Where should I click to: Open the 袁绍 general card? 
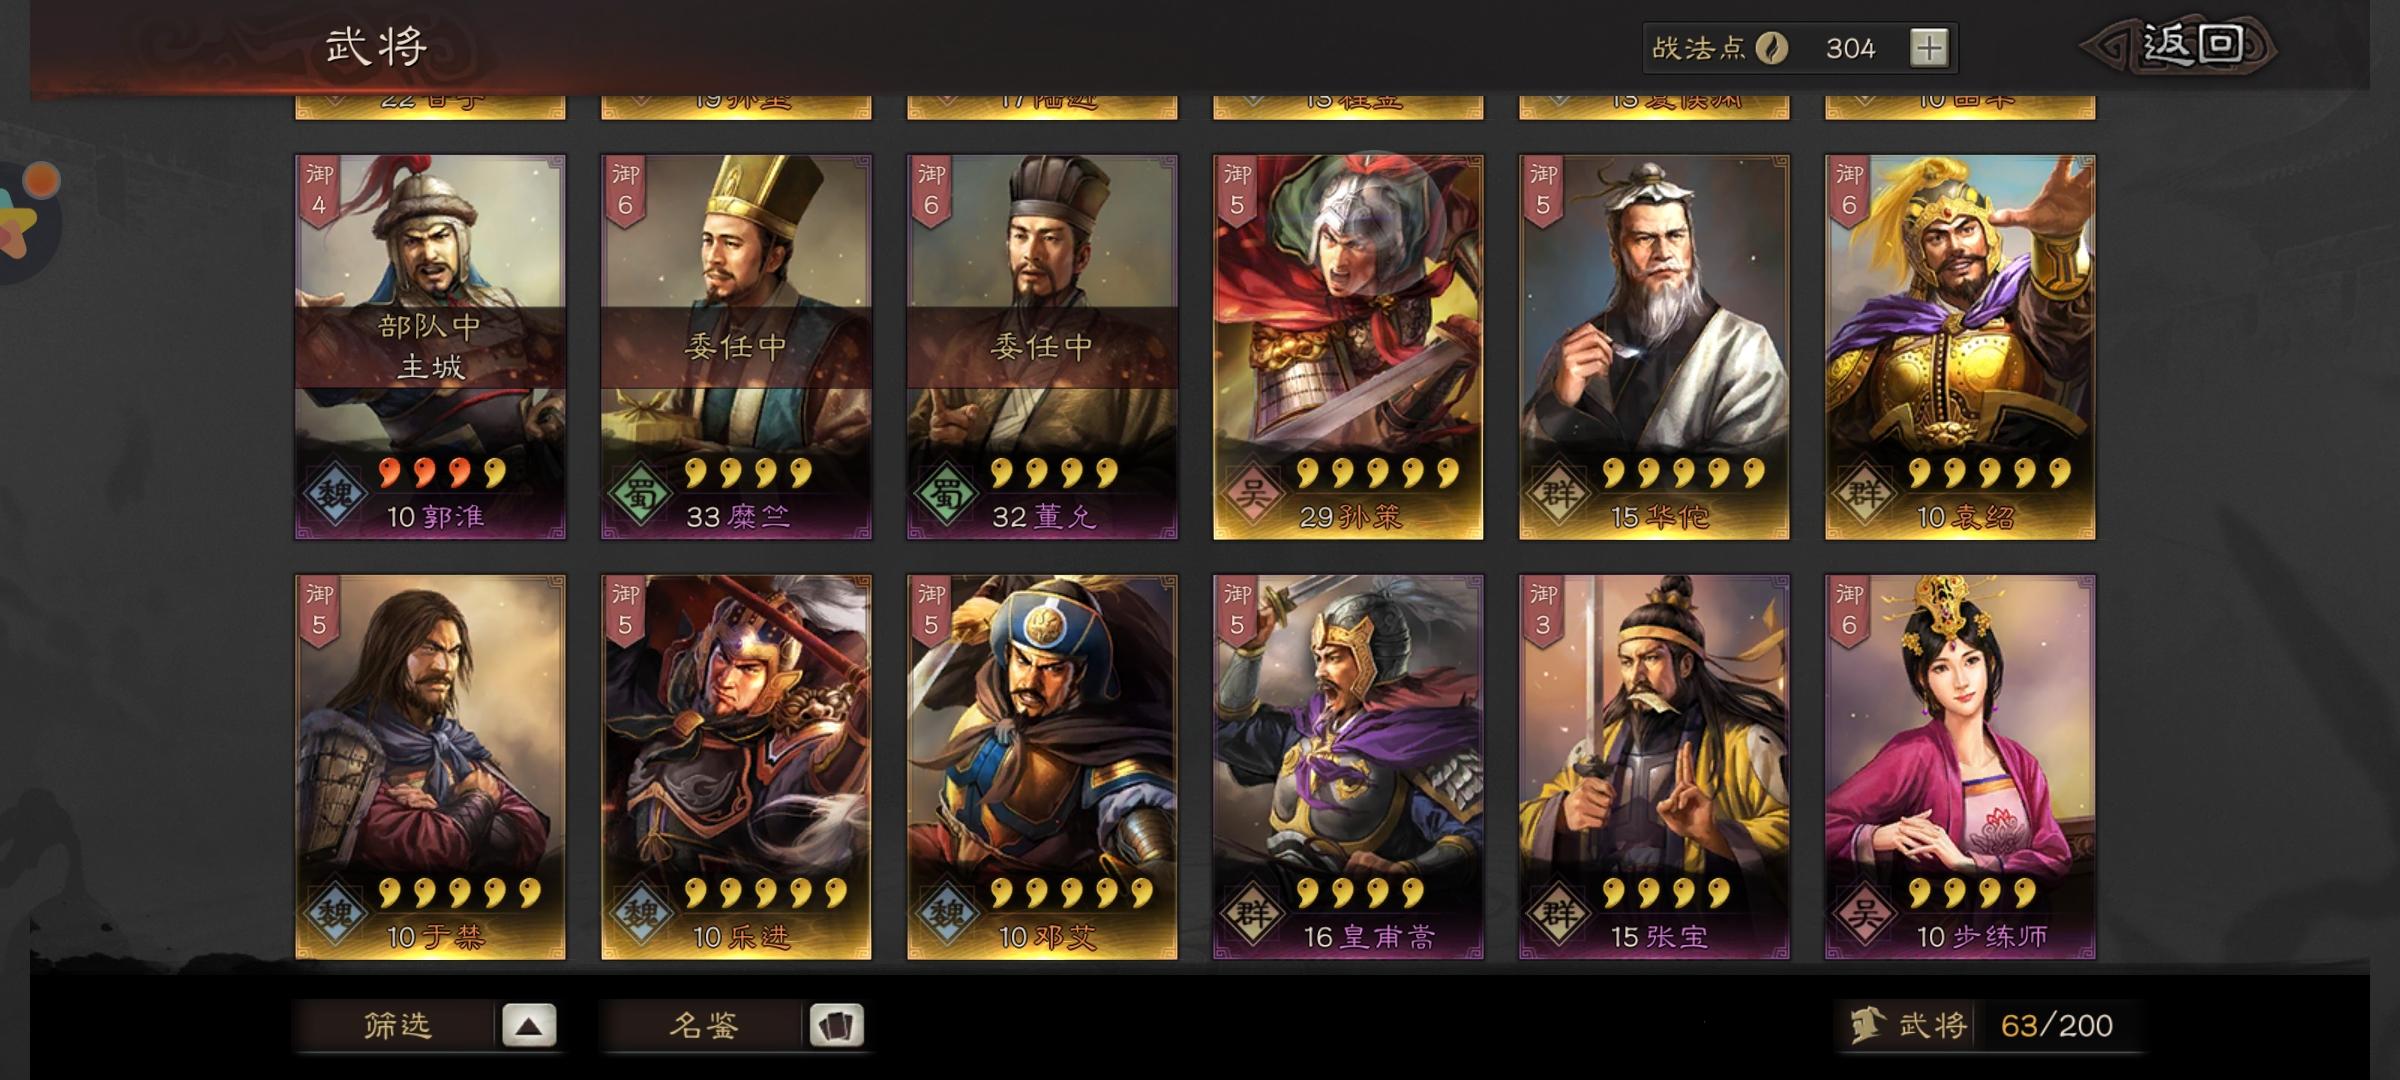point(1960,347)
